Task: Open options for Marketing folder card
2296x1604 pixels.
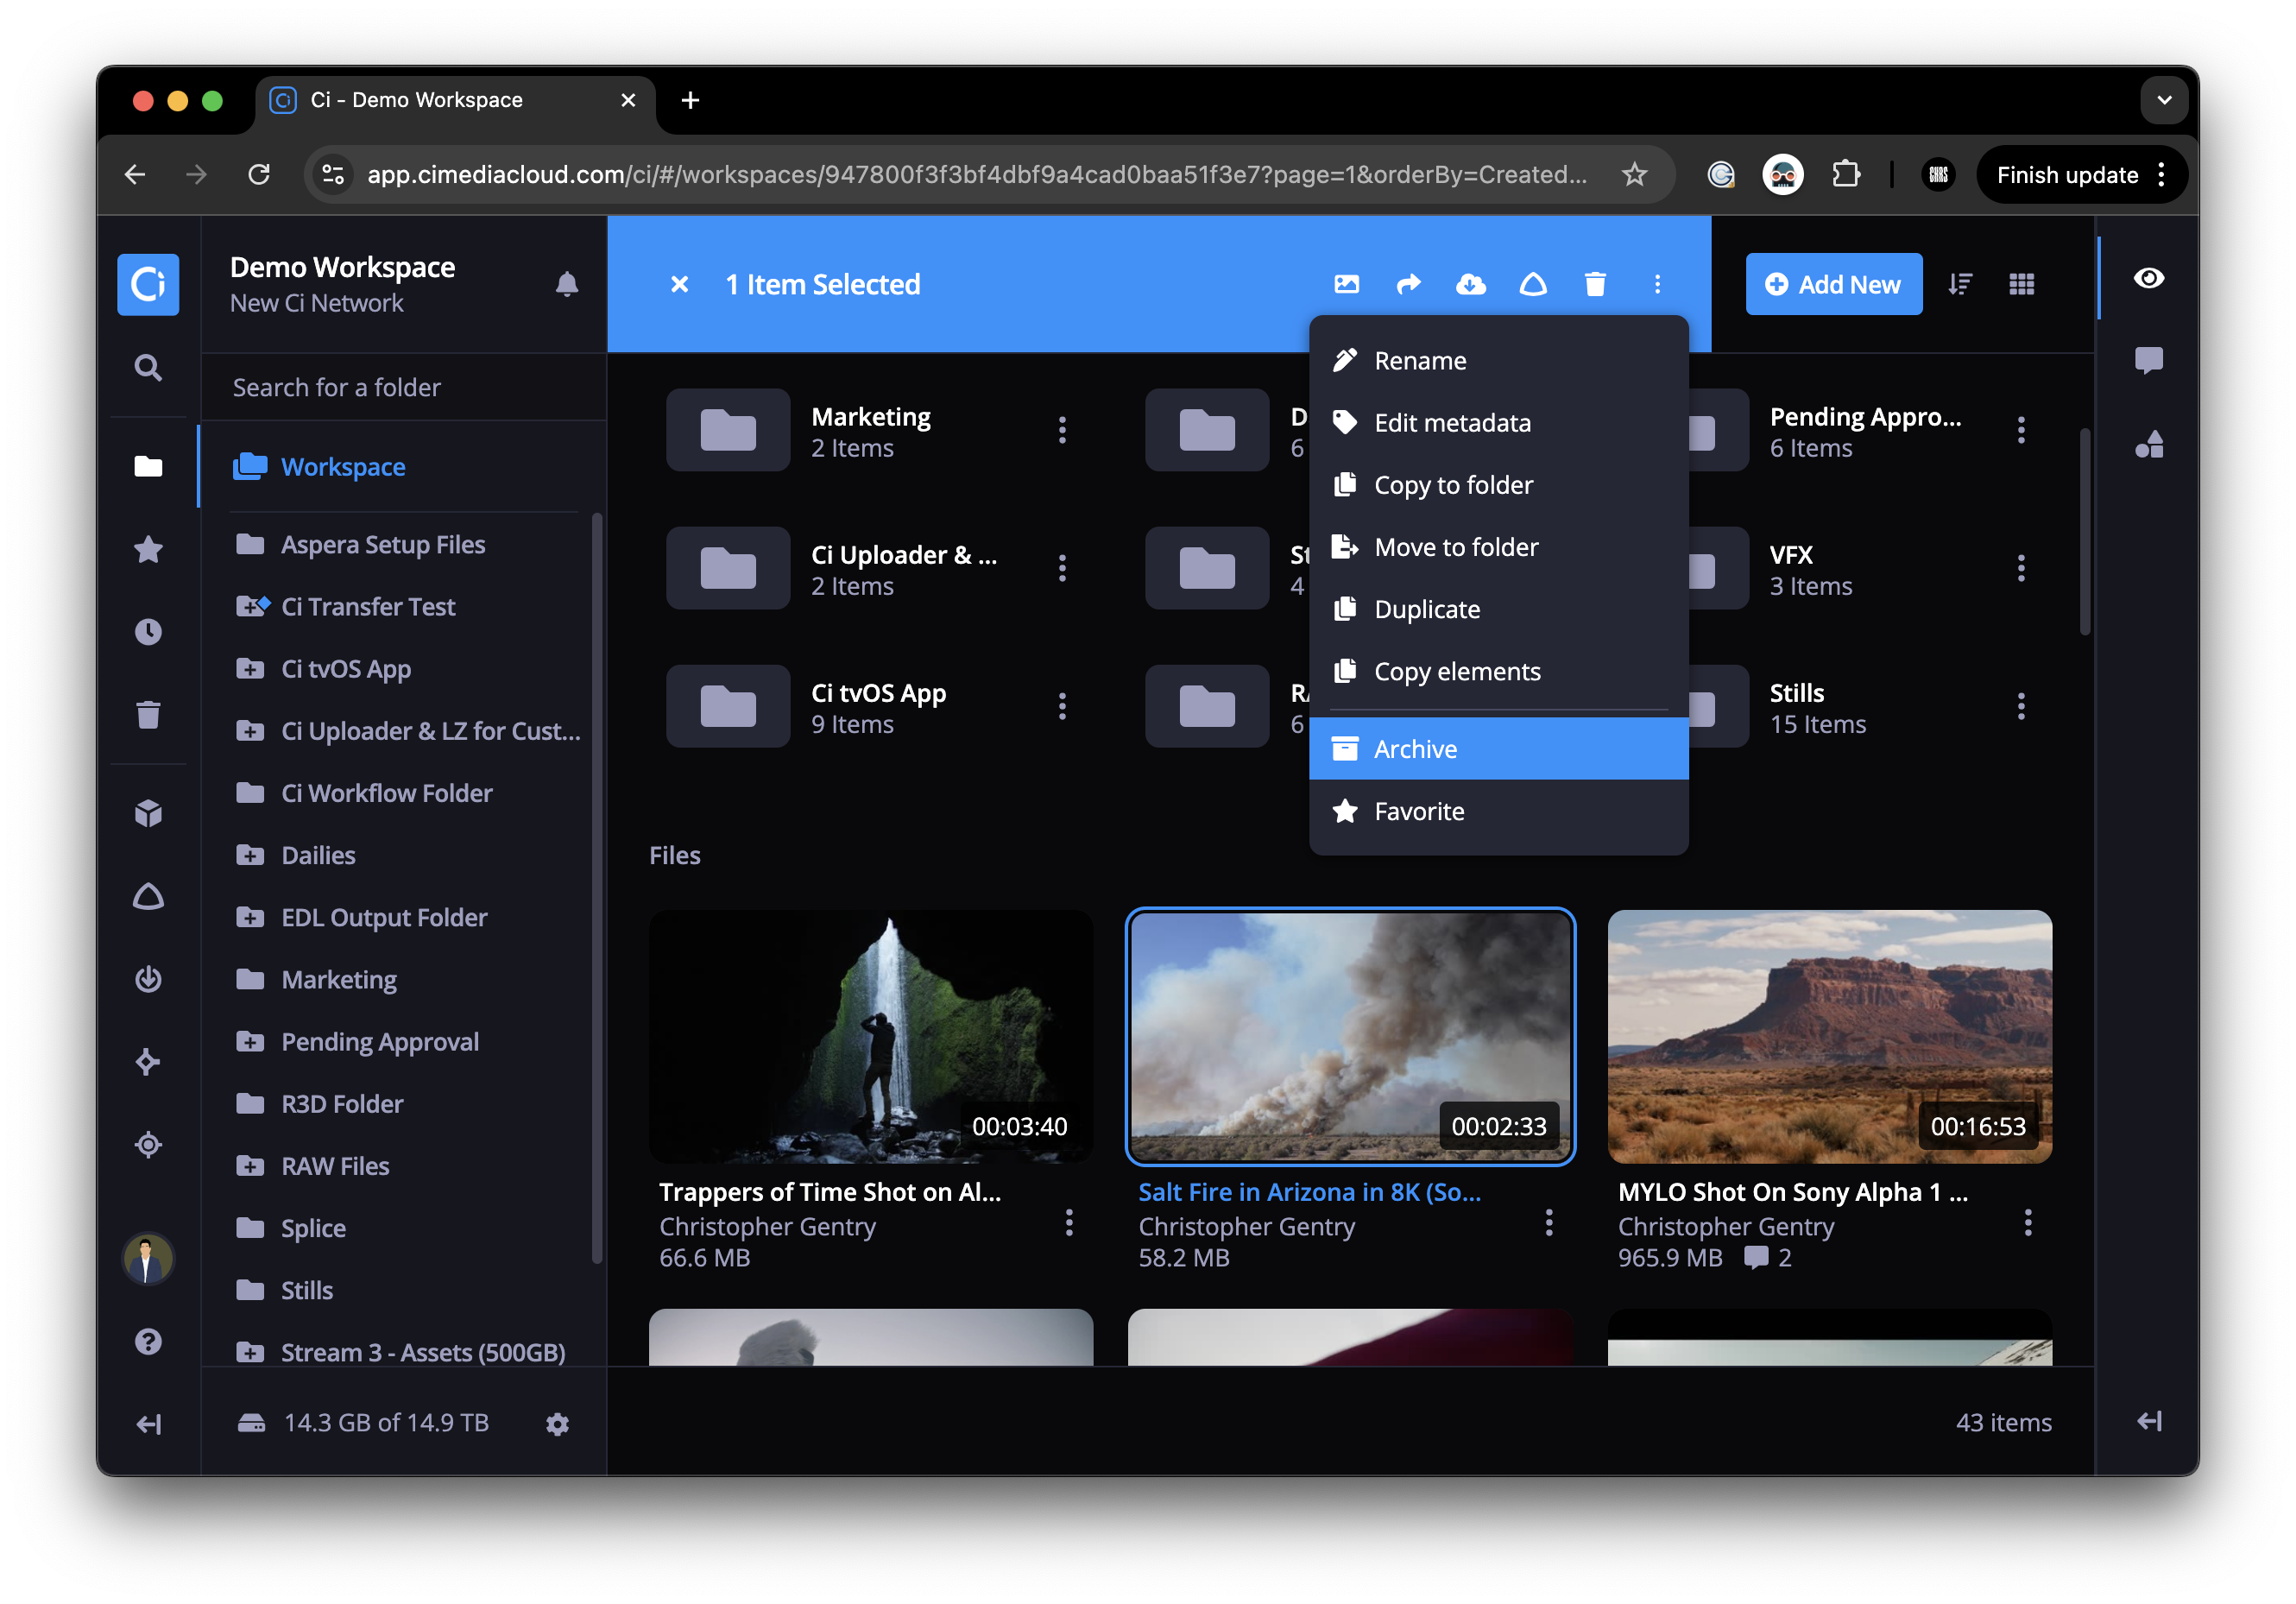Action: click(1062, 430)
